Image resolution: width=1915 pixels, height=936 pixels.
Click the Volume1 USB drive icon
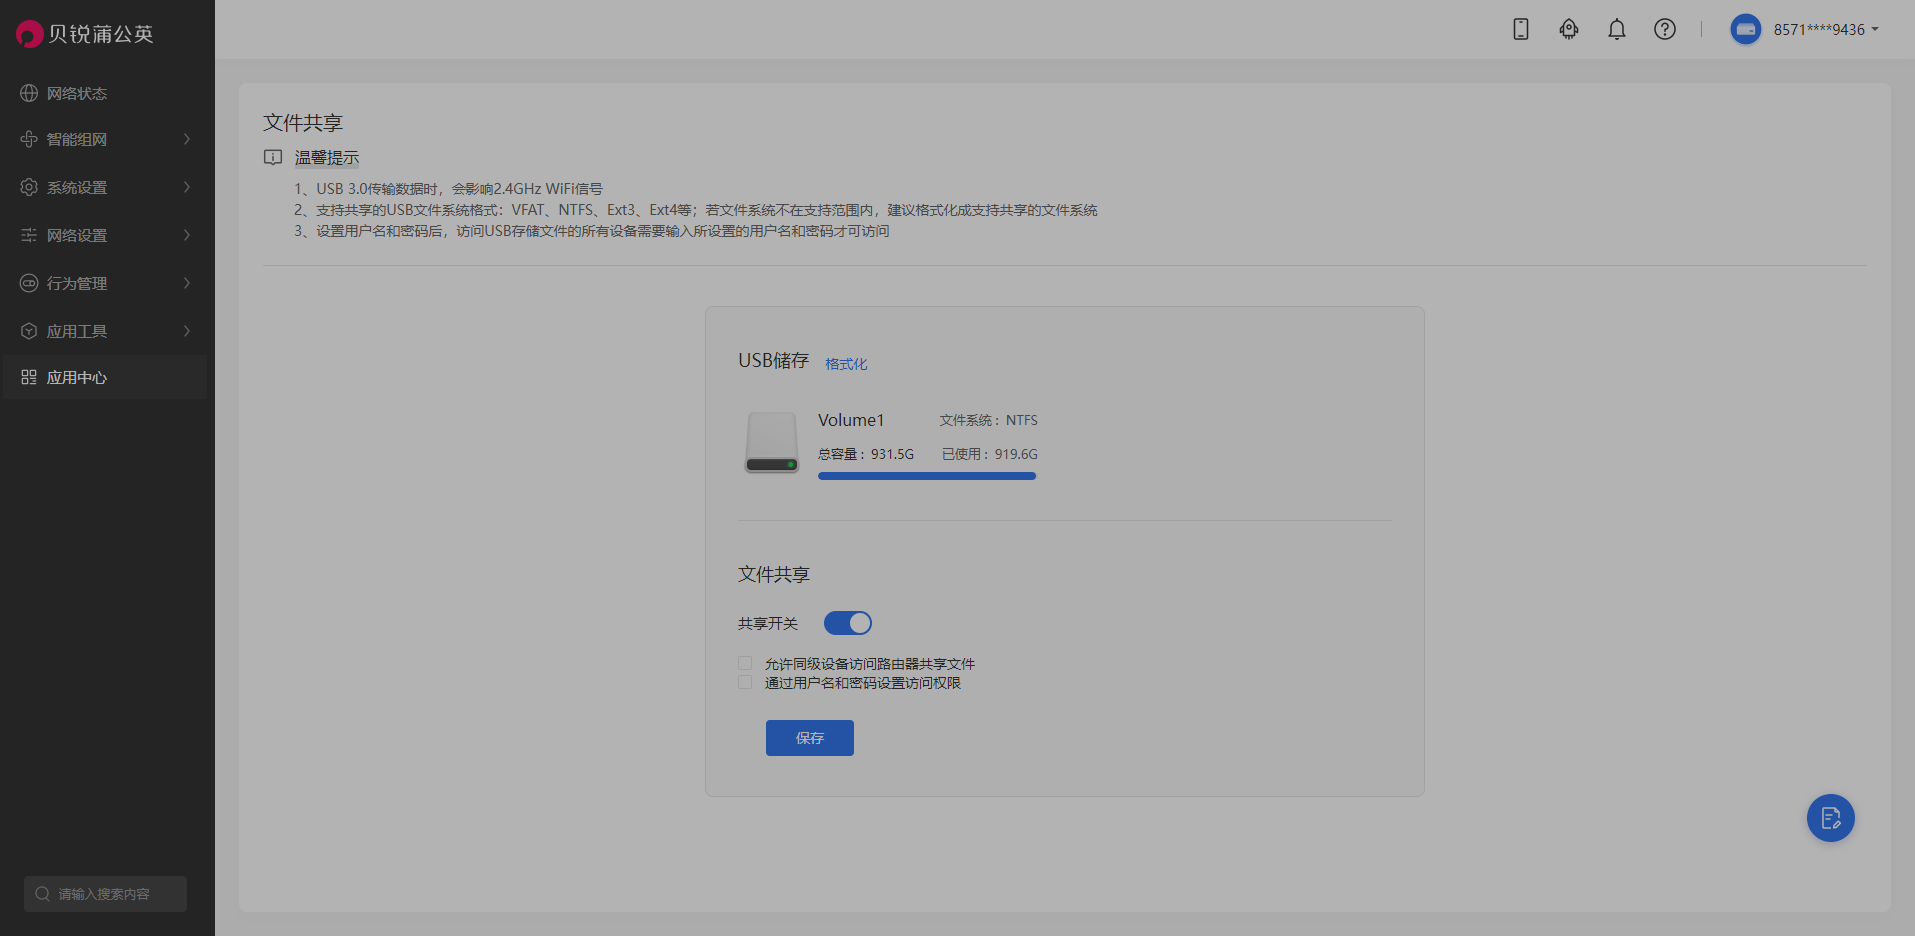771,441
